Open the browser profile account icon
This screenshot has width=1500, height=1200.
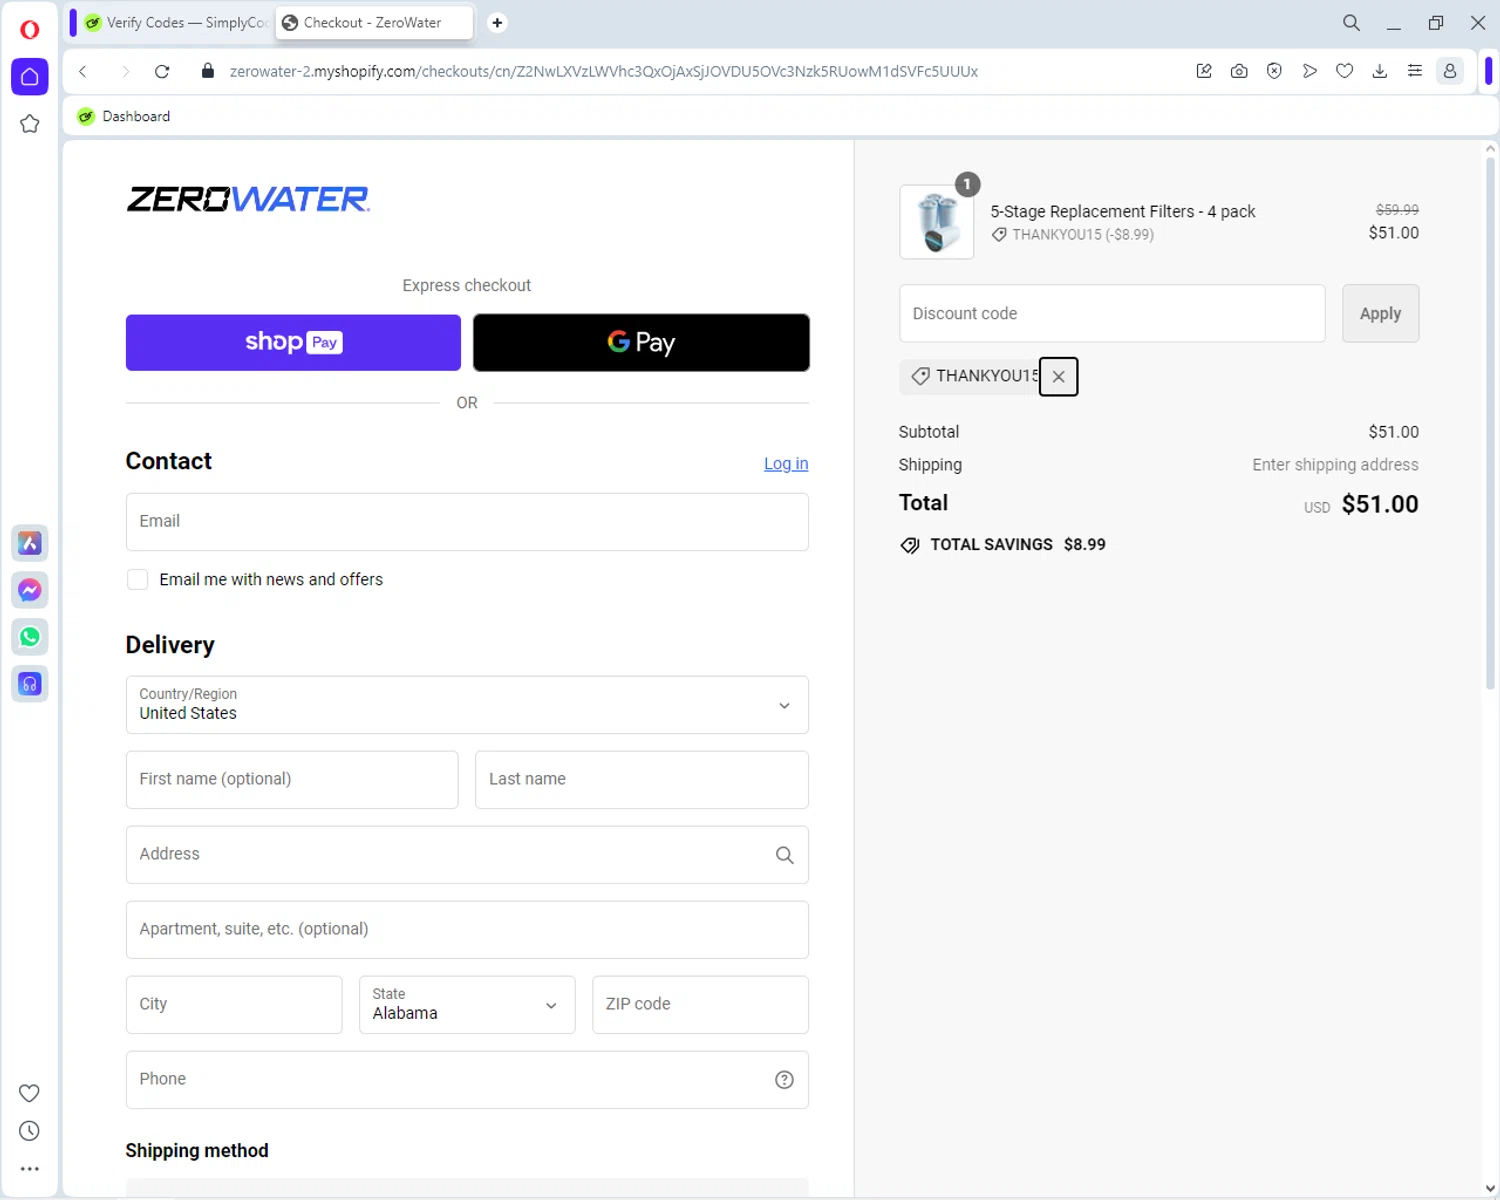(x=1450, y=71)
